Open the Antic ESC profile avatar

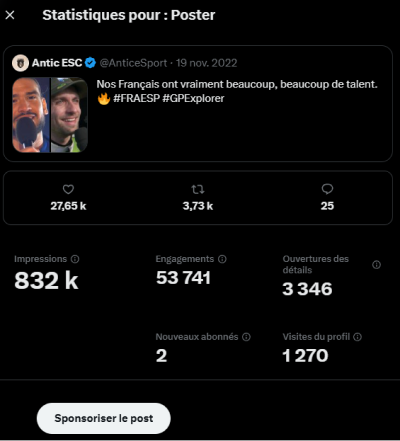[x=21, y=63]
